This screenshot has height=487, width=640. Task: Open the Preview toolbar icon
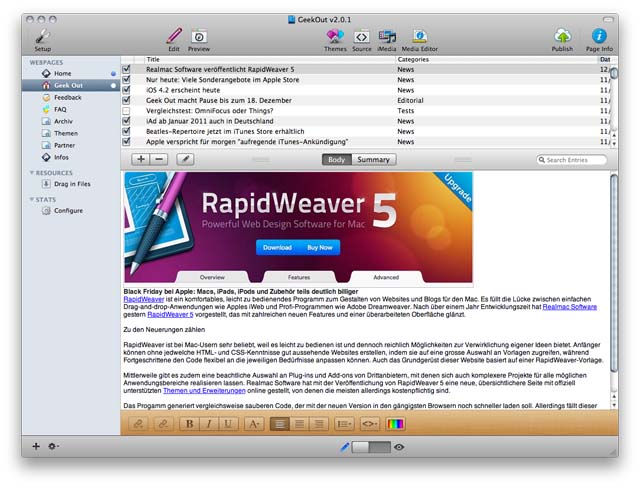pyautogui.click(x=199, y=40)
